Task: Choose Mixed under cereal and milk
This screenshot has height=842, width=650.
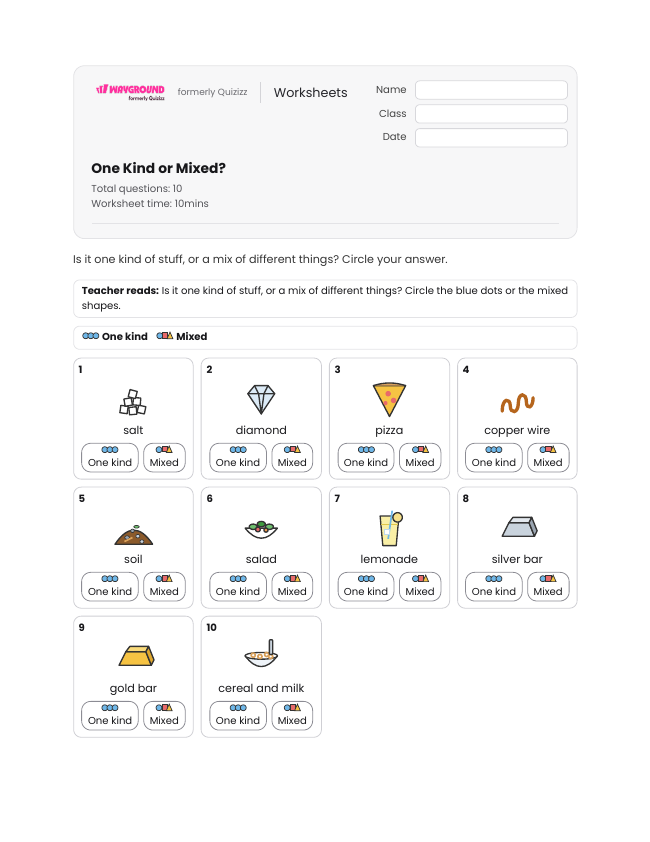Action: [292, 715]
